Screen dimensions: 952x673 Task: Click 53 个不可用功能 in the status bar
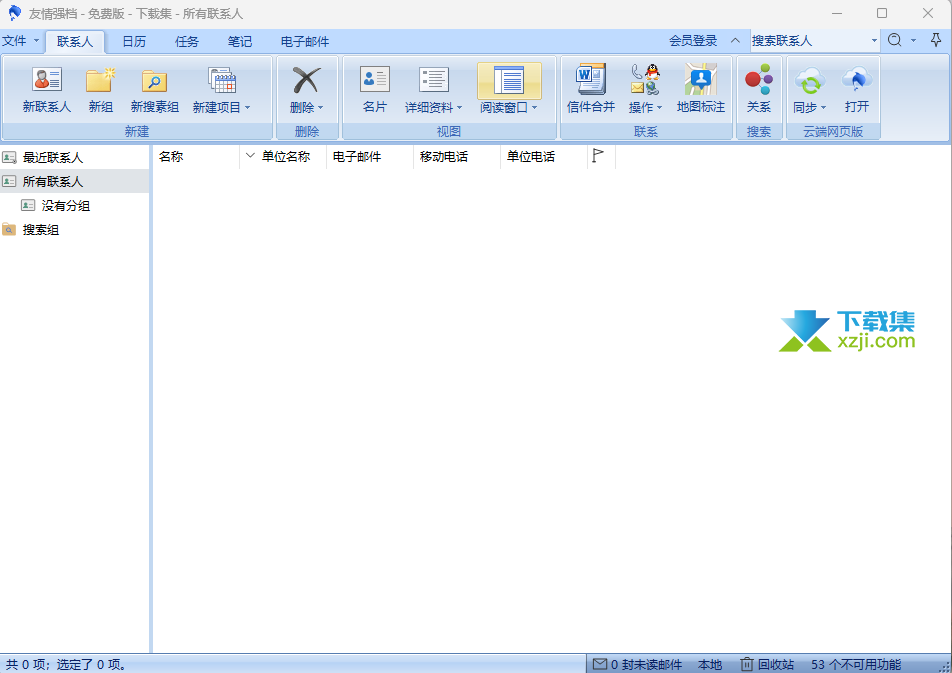click(856, 664)
